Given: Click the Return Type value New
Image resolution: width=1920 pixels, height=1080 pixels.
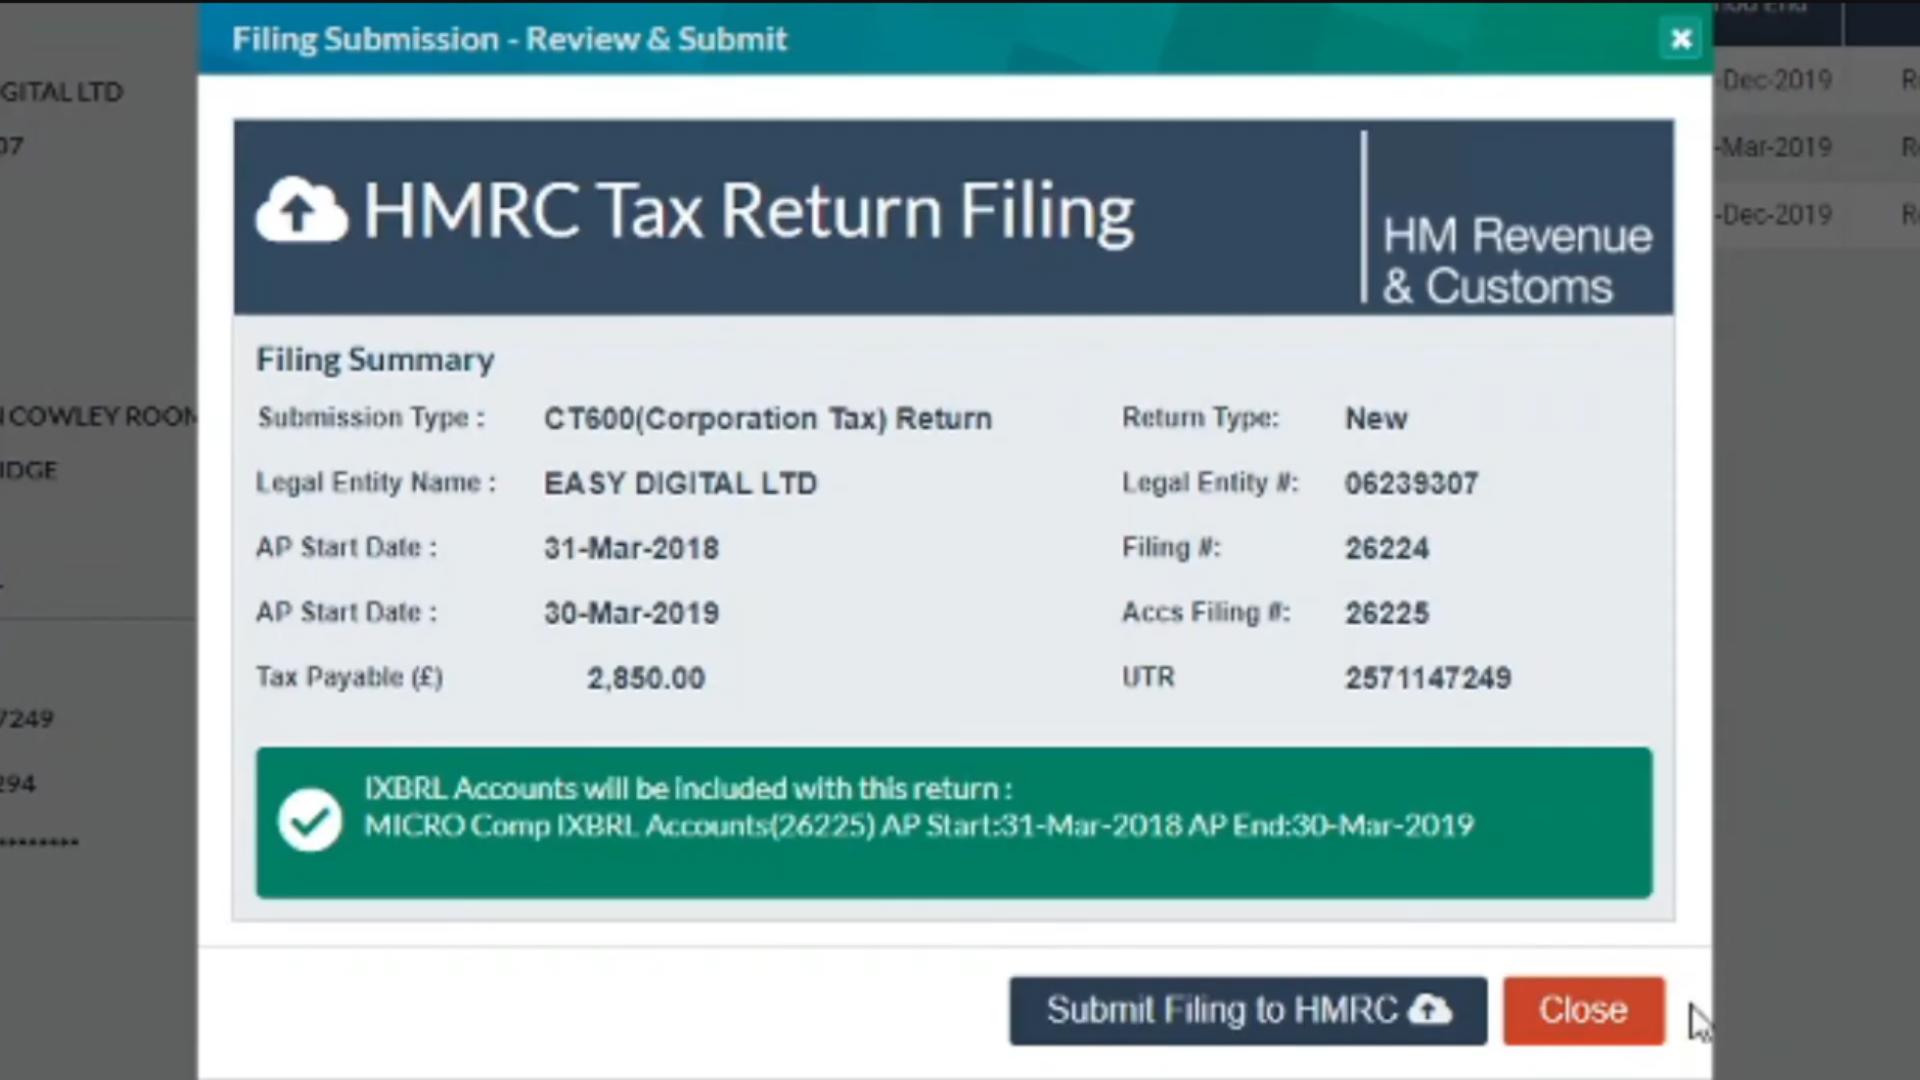Looking at the screenshot, I should click(x=1376, y=418).
